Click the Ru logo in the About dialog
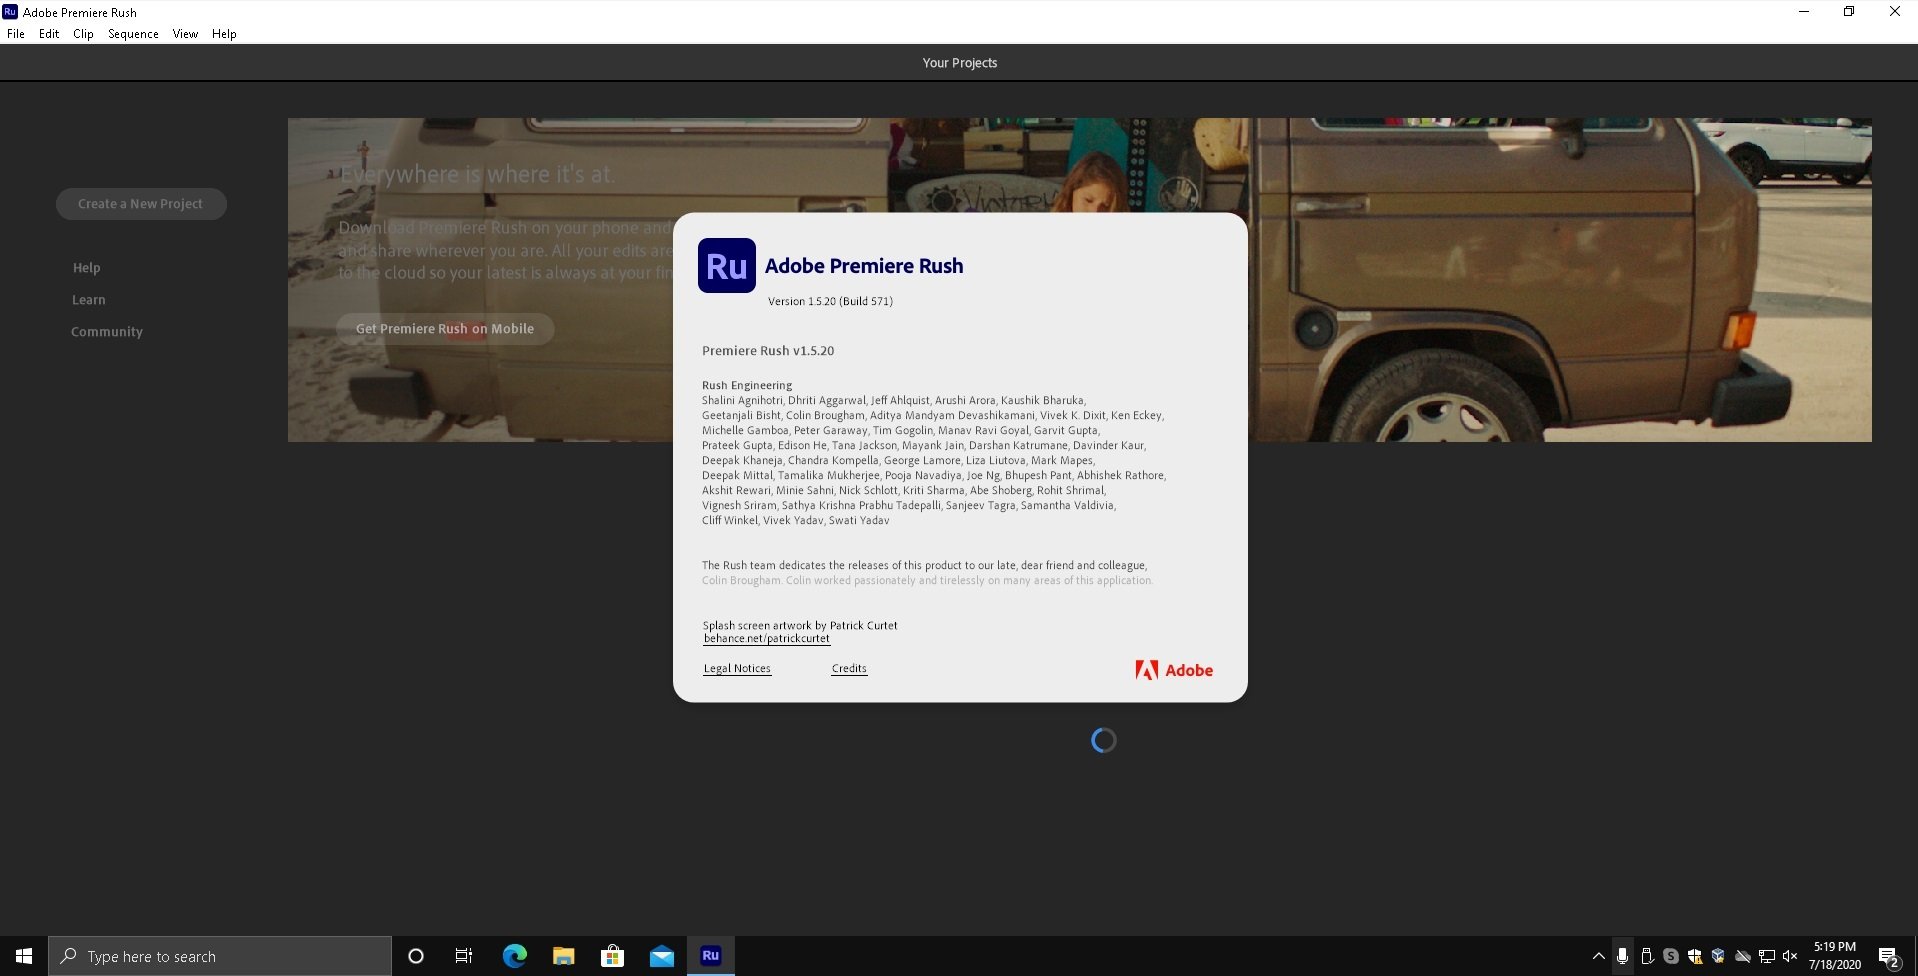This screenshot has height=976, width=1918. 726,265
